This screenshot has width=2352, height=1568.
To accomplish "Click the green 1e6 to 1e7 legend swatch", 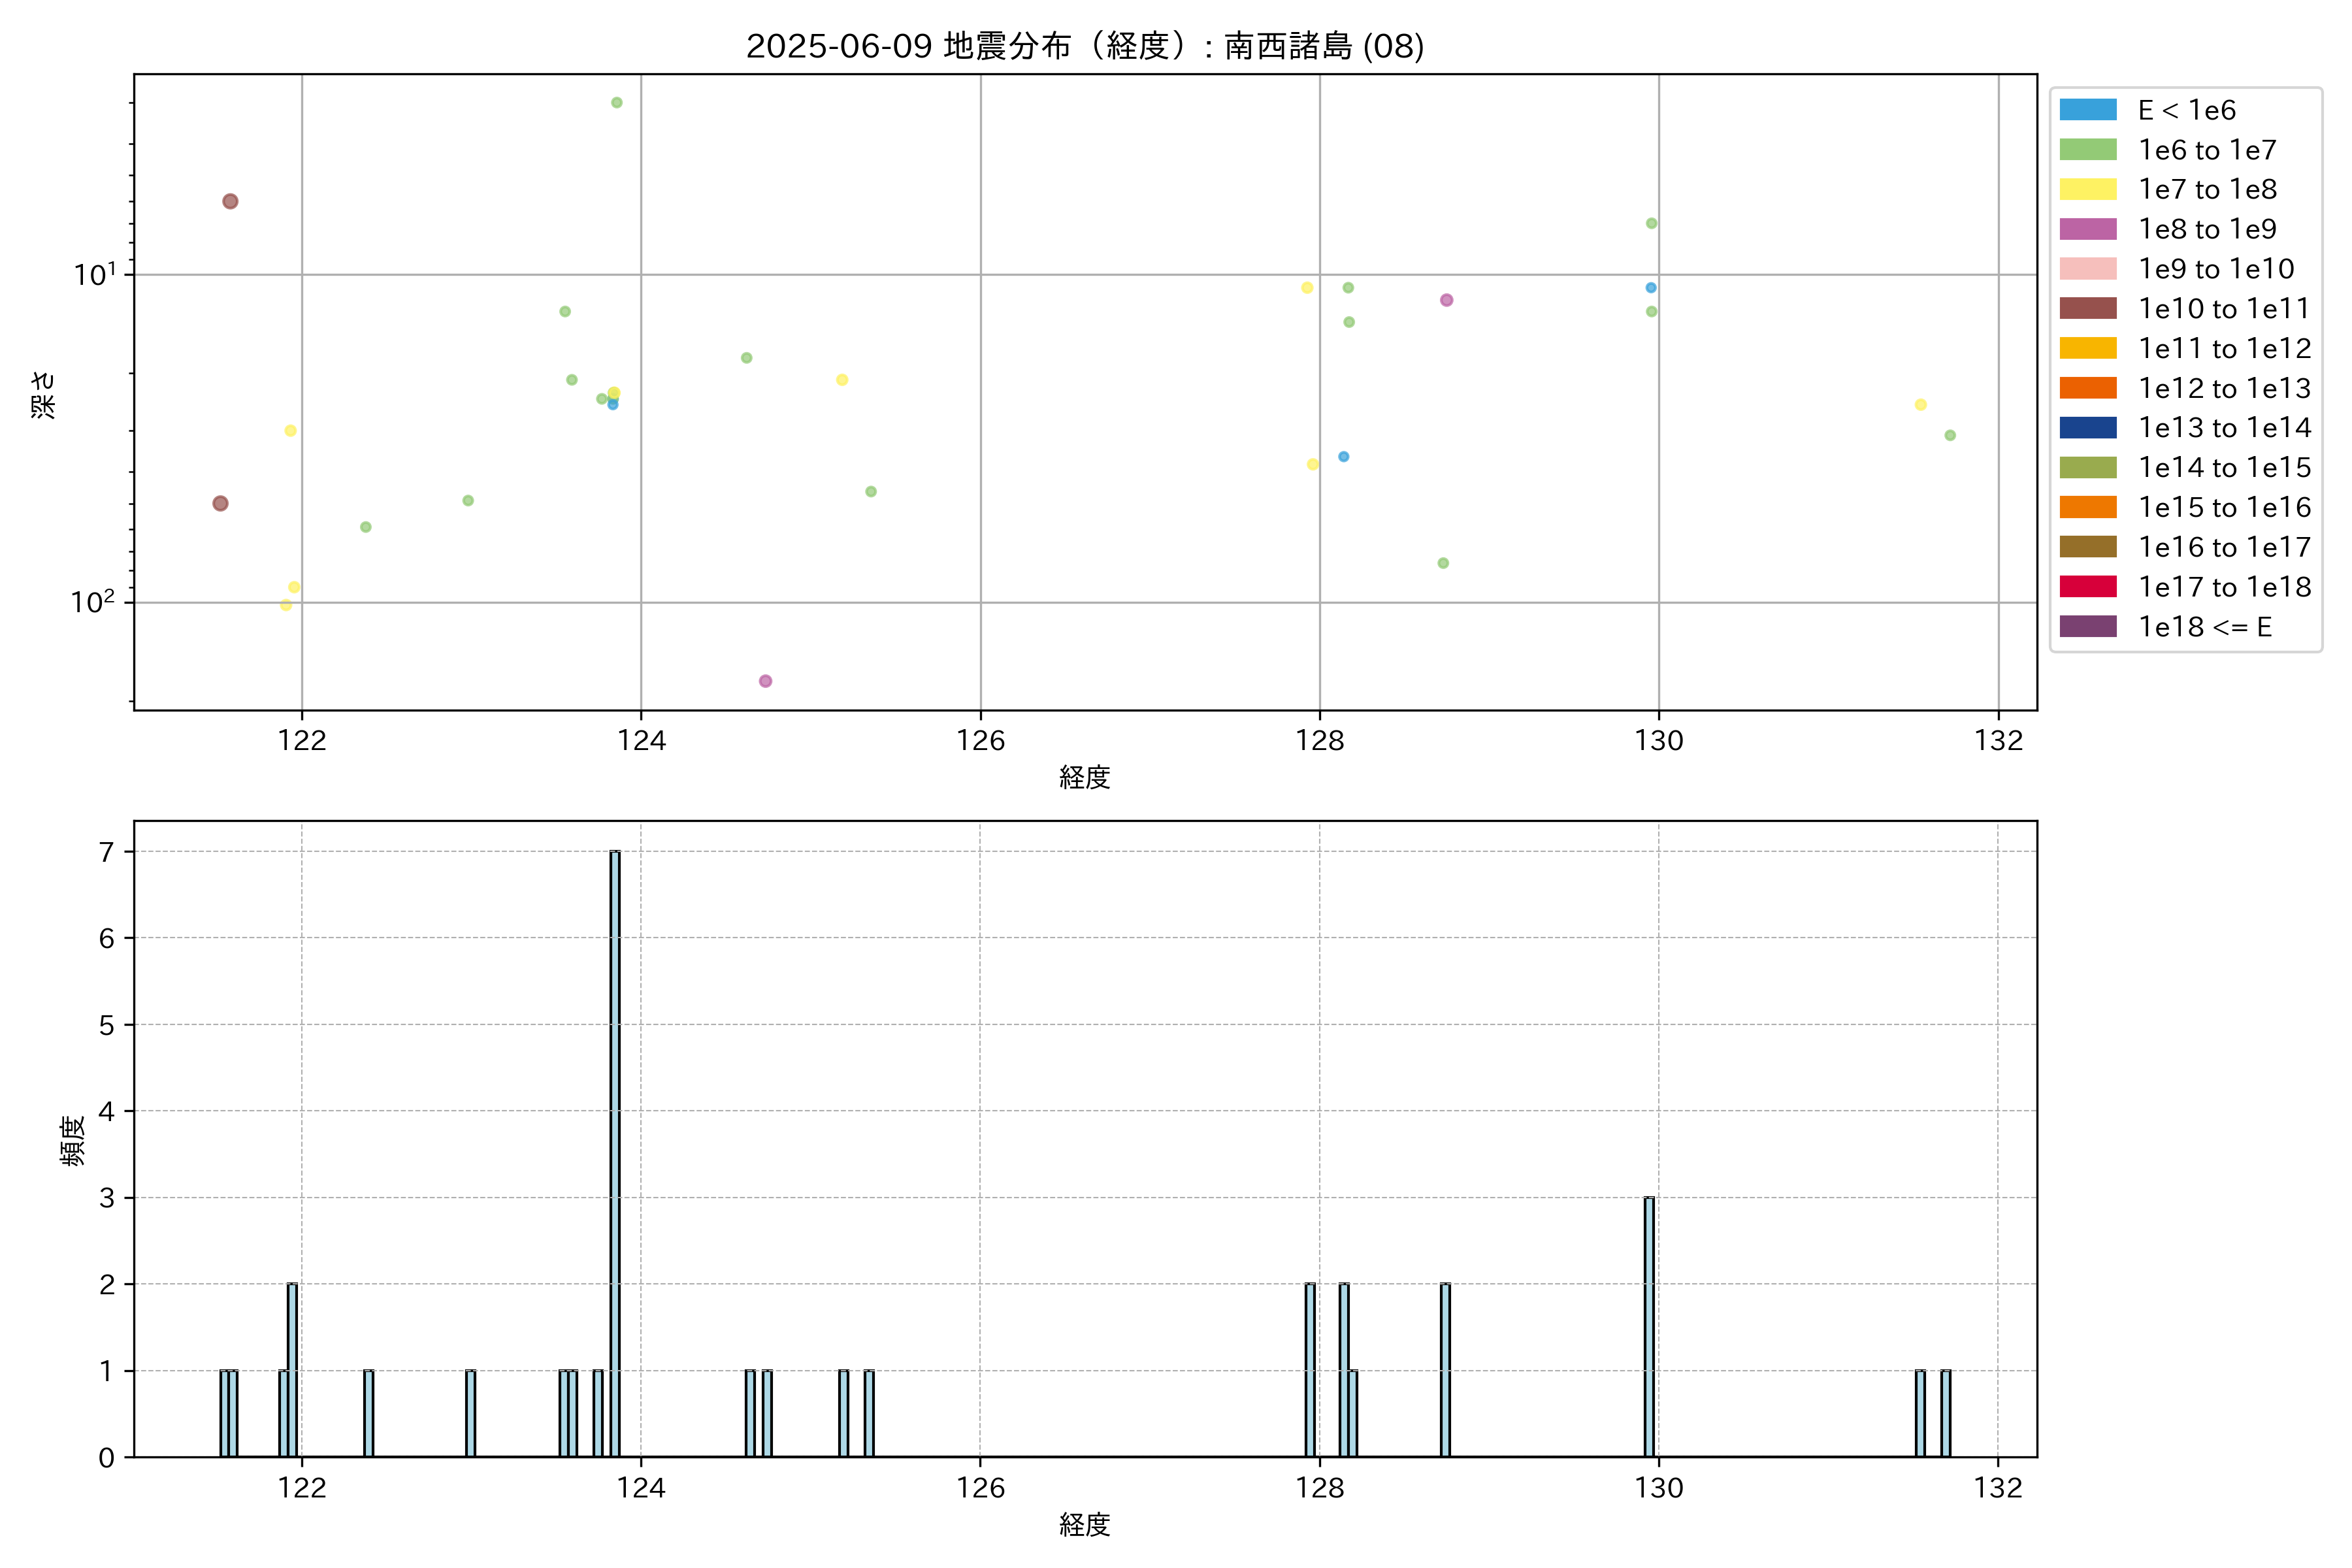I will pos(2087,150).
